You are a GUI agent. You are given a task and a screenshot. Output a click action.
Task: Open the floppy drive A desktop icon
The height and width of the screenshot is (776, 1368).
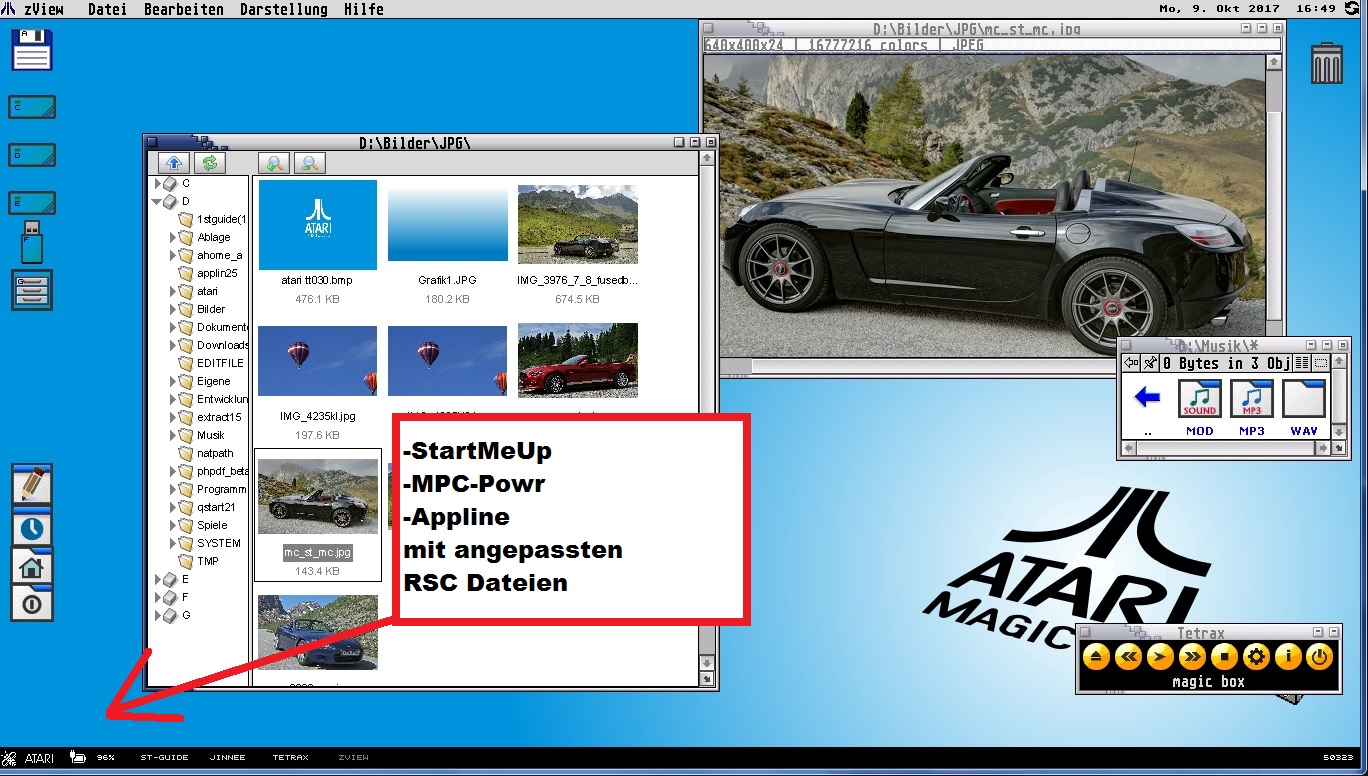point(32,48)
